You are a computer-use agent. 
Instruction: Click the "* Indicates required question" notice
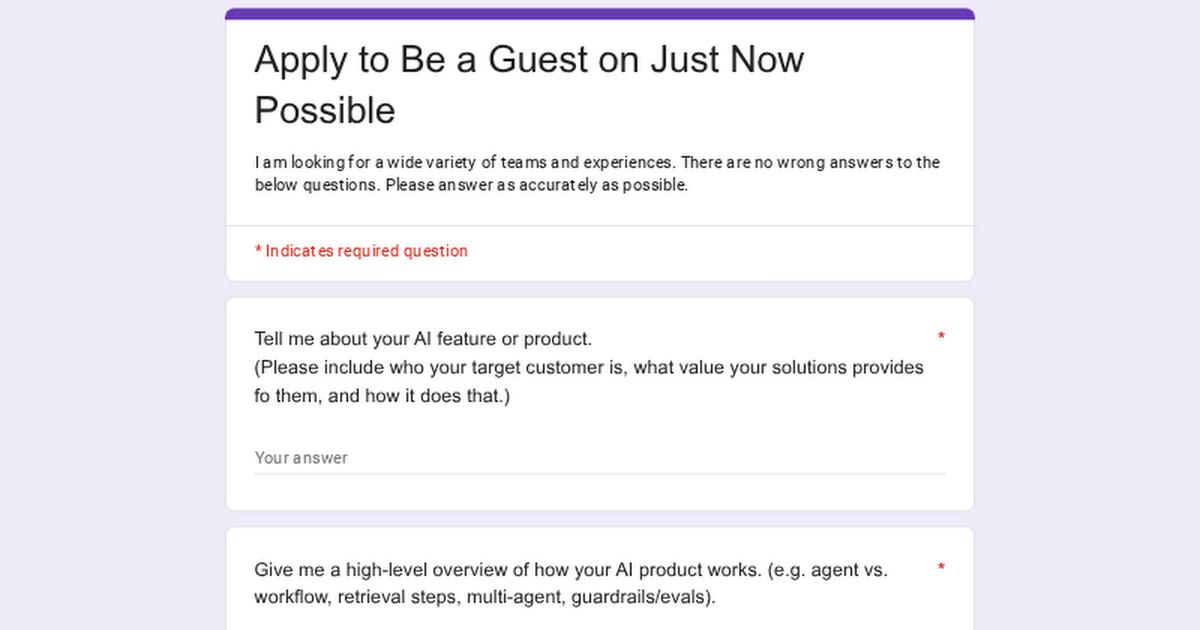click(361, 251)
